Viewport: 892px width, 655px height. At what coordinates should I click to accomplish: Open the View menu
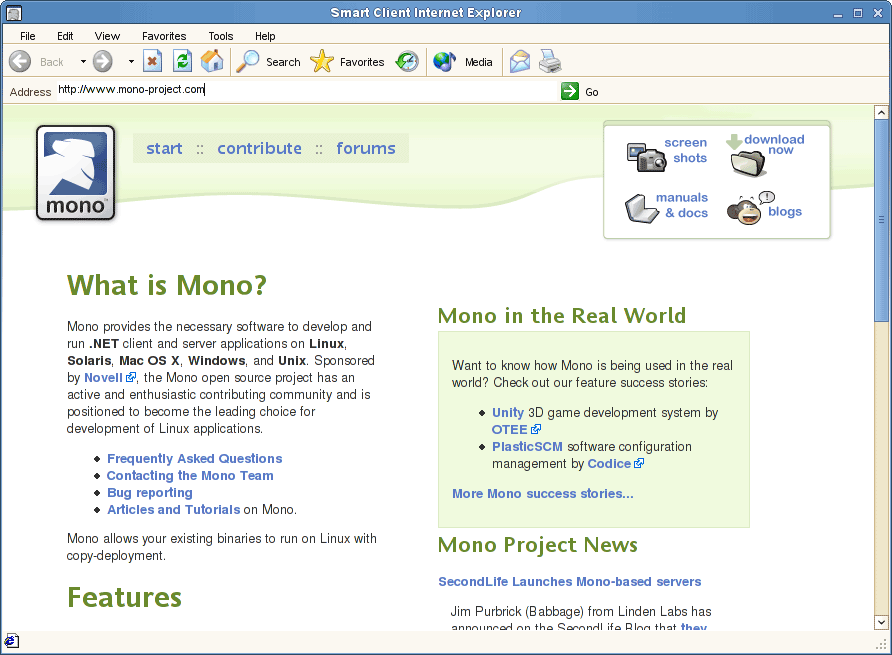pyautogui.click(x=107, y=36)
